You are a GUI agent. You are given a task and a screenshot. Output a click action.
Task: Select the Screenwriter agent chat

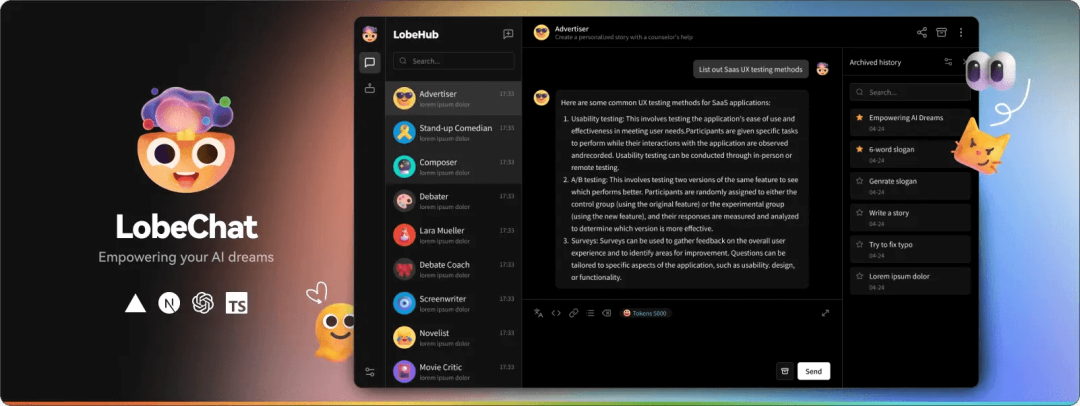pos(453,303)
